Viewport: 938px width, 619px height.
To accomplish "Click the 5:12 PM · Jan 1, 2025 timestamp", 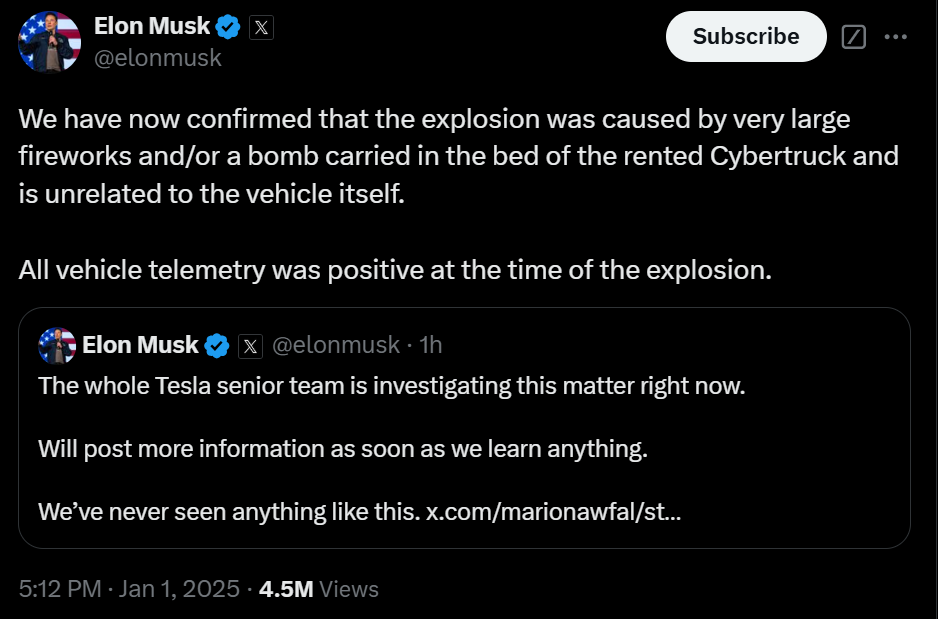I will click(130, 589).
